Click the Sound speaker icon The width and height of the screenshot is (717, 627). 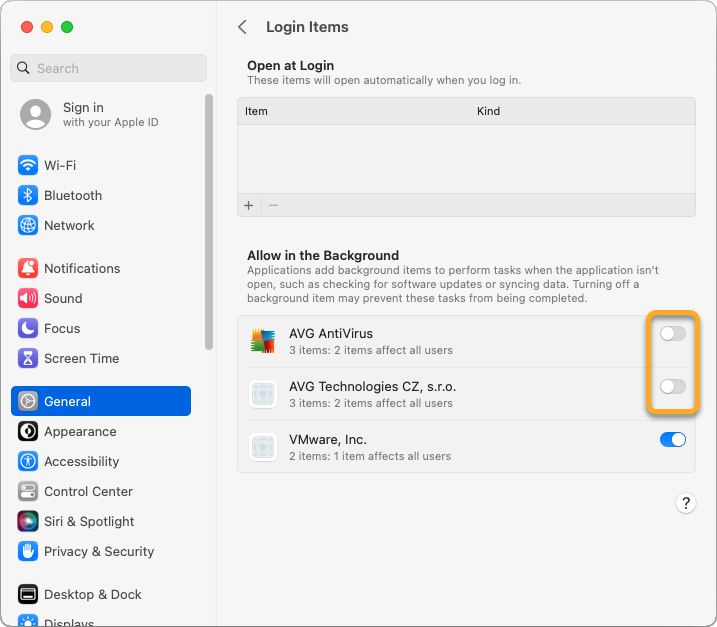click(28, 298)
